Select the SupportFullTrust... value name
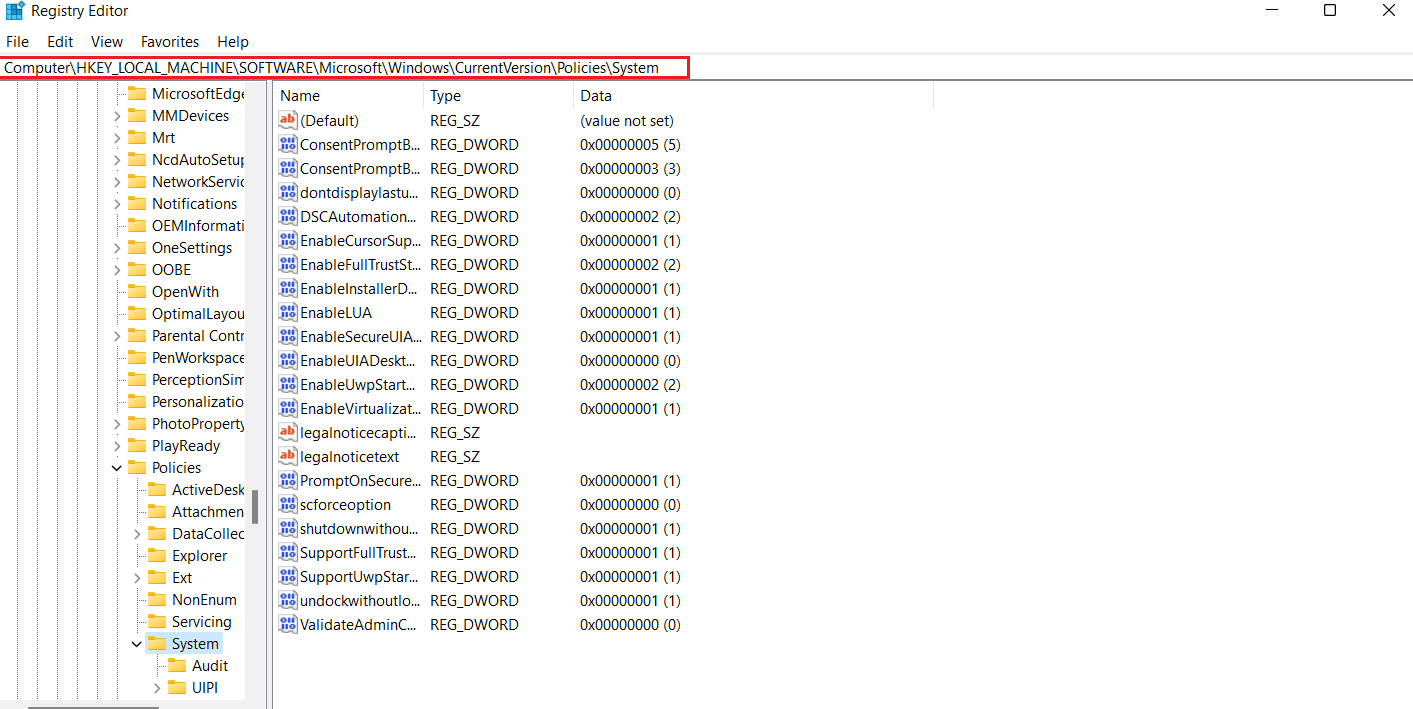1413x709 pixels. pyautogui.click(x=359, y=552)
